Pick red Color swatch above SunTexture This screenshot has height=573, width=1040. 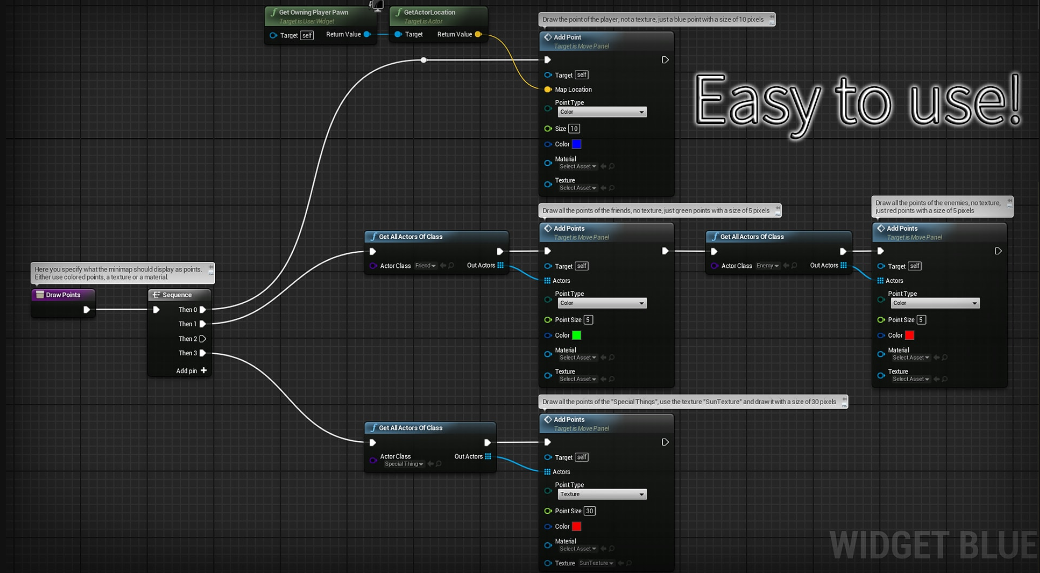click(576, 526)
